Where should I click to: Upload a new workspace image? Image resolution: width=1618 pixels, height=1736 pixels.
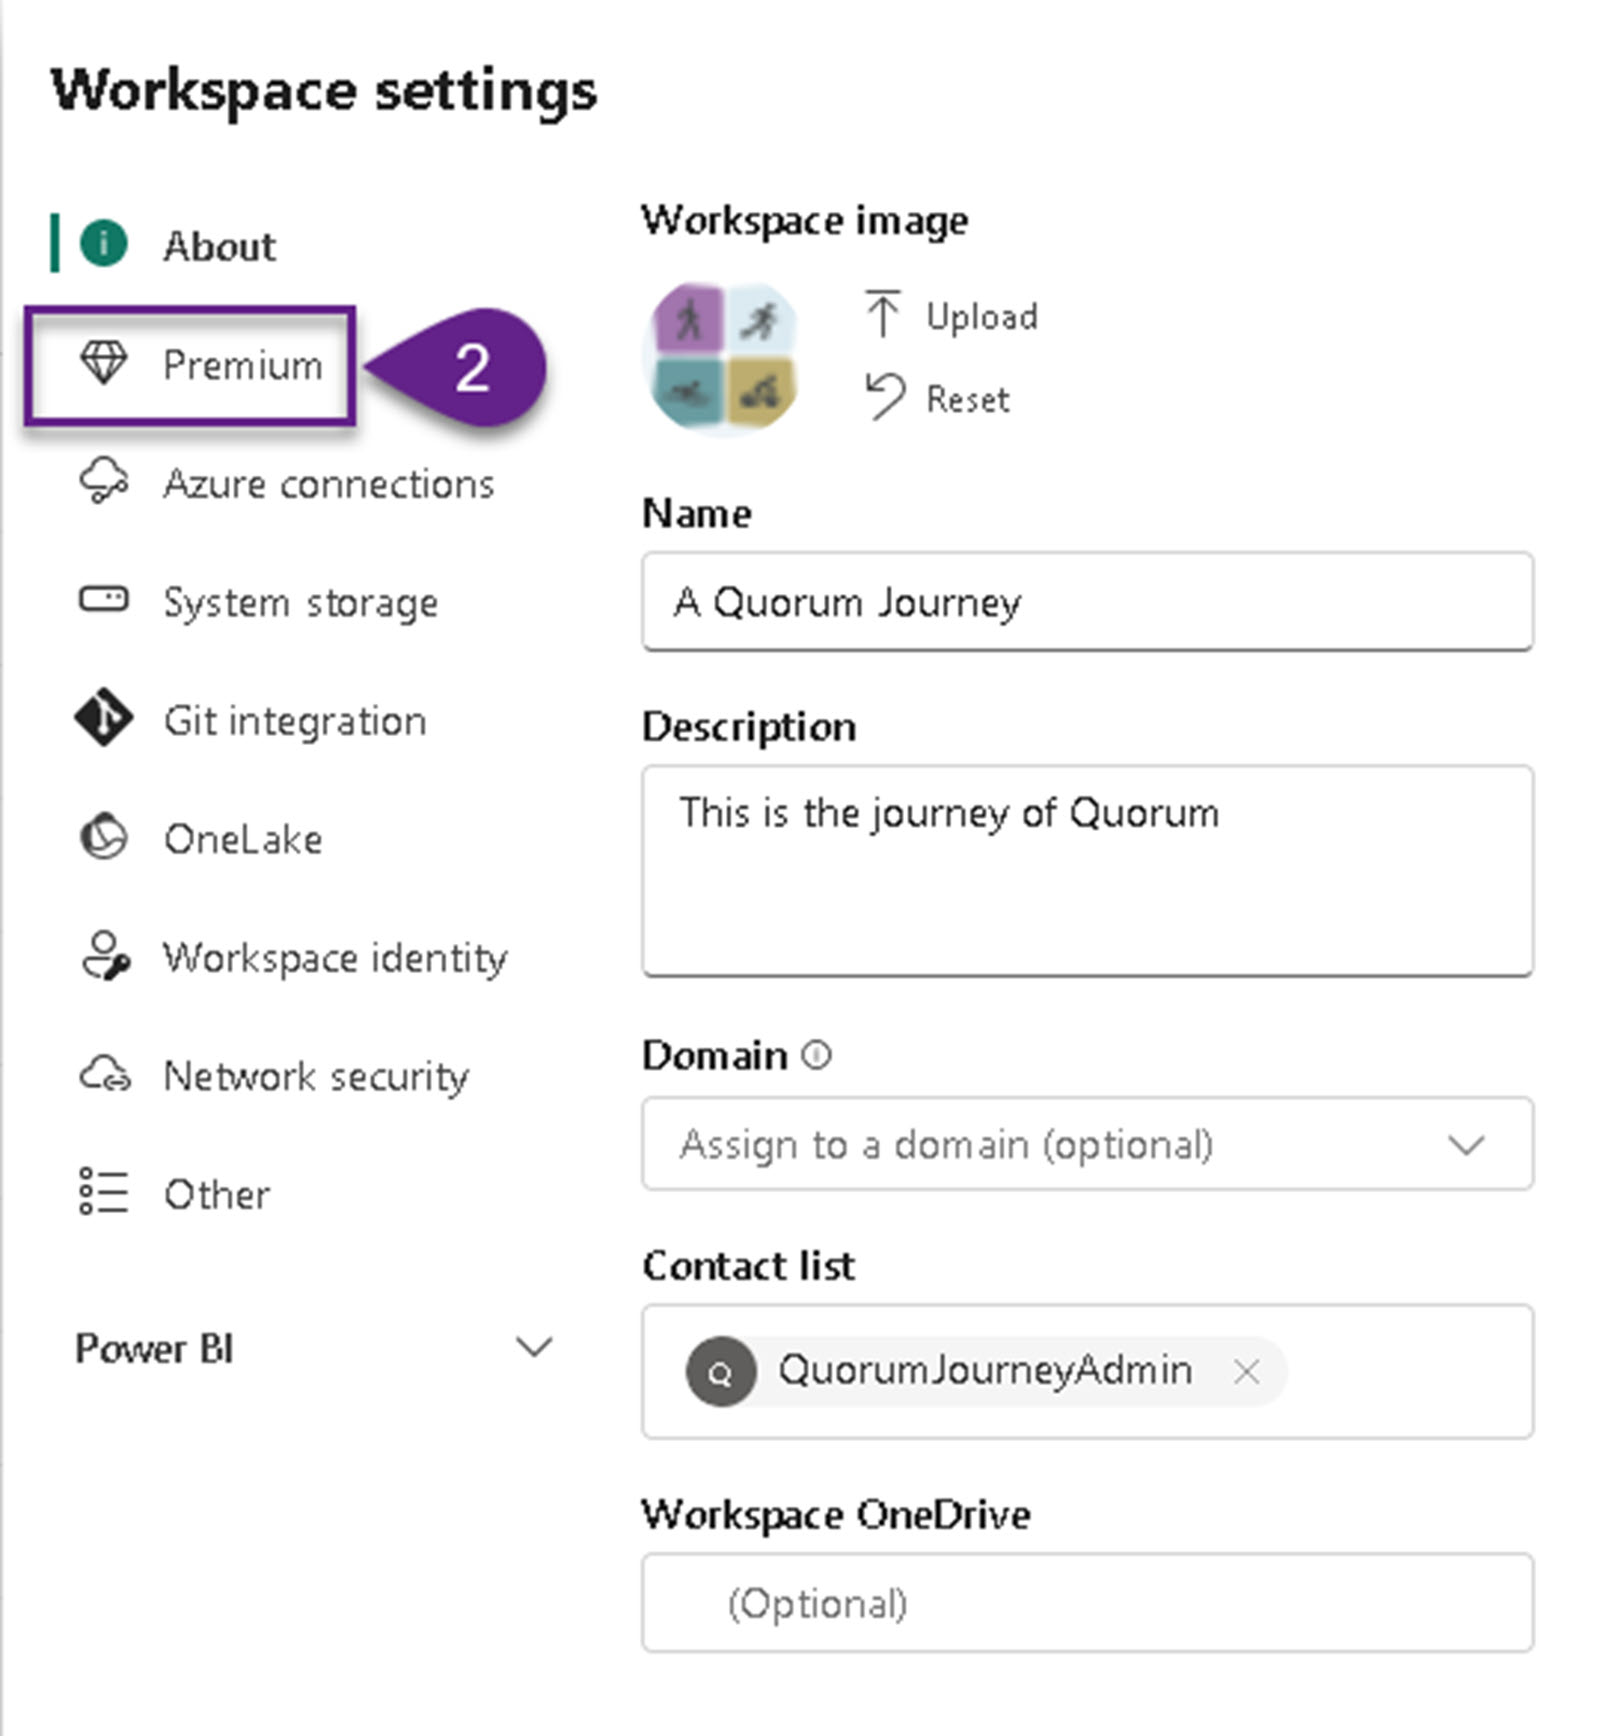tap(952, 316)
